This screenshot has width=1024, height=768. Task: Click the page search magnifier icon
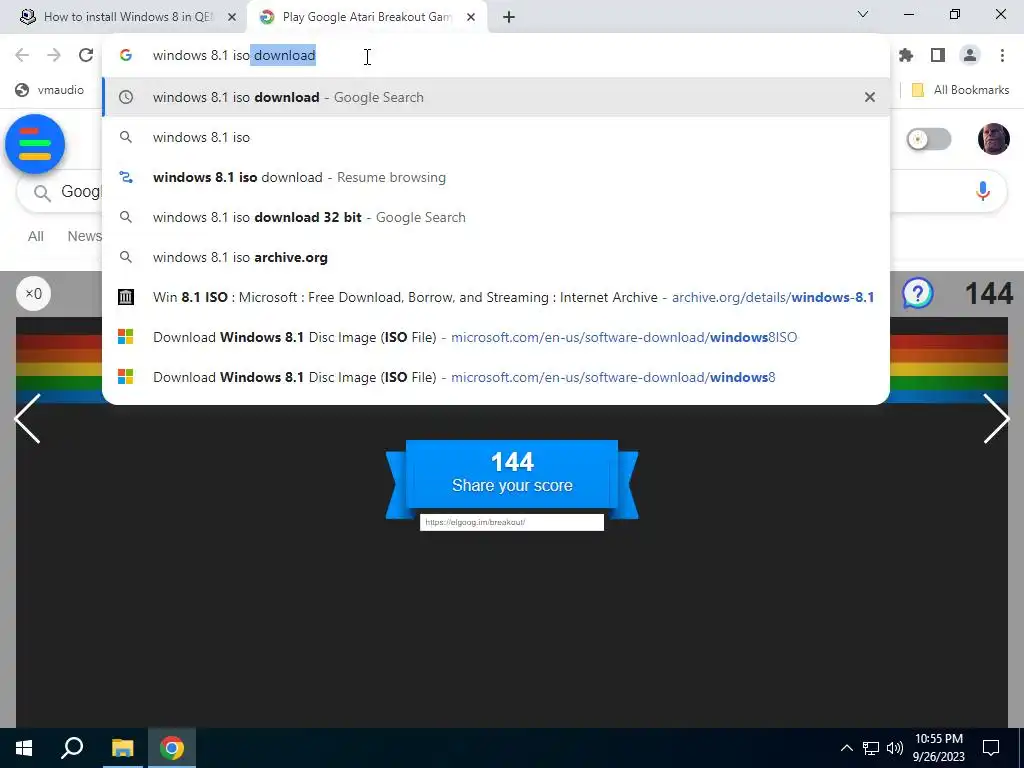[42, 192]
